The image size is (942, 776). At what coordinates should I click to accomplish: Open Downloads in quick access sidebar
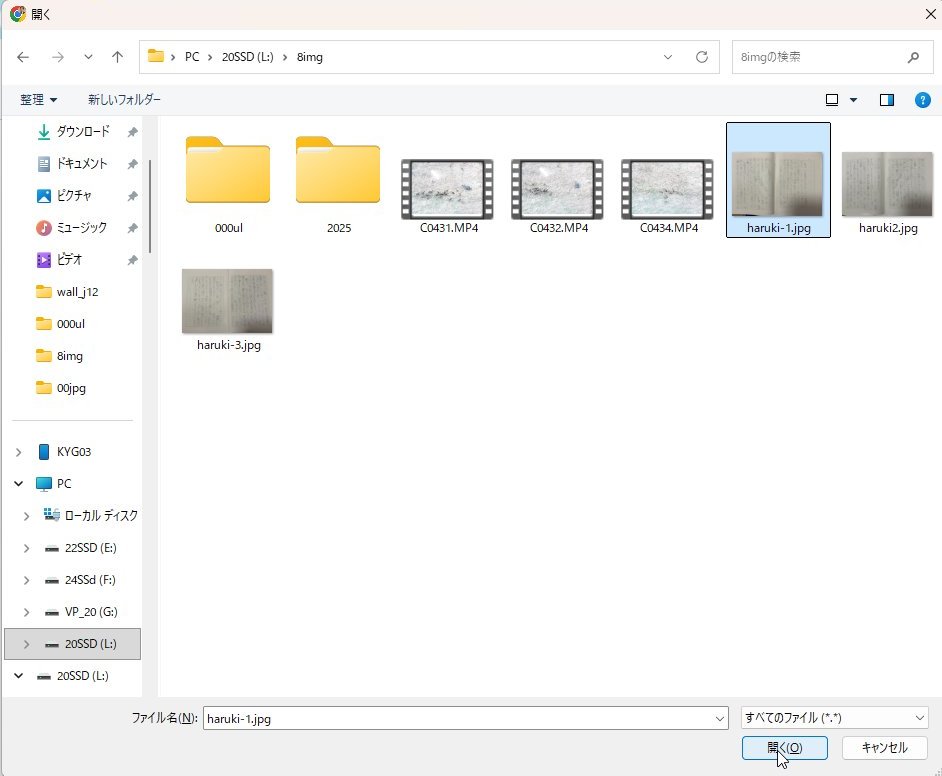coord(82,132)
